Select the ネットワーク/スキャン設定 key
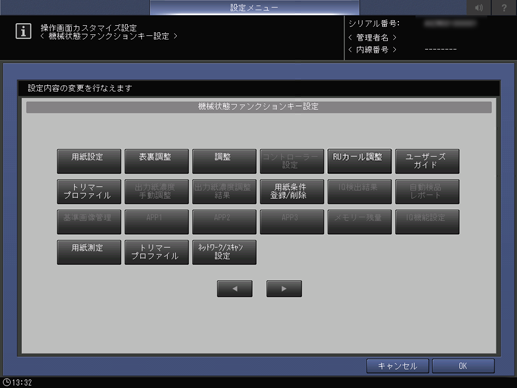 pos(224,252)
